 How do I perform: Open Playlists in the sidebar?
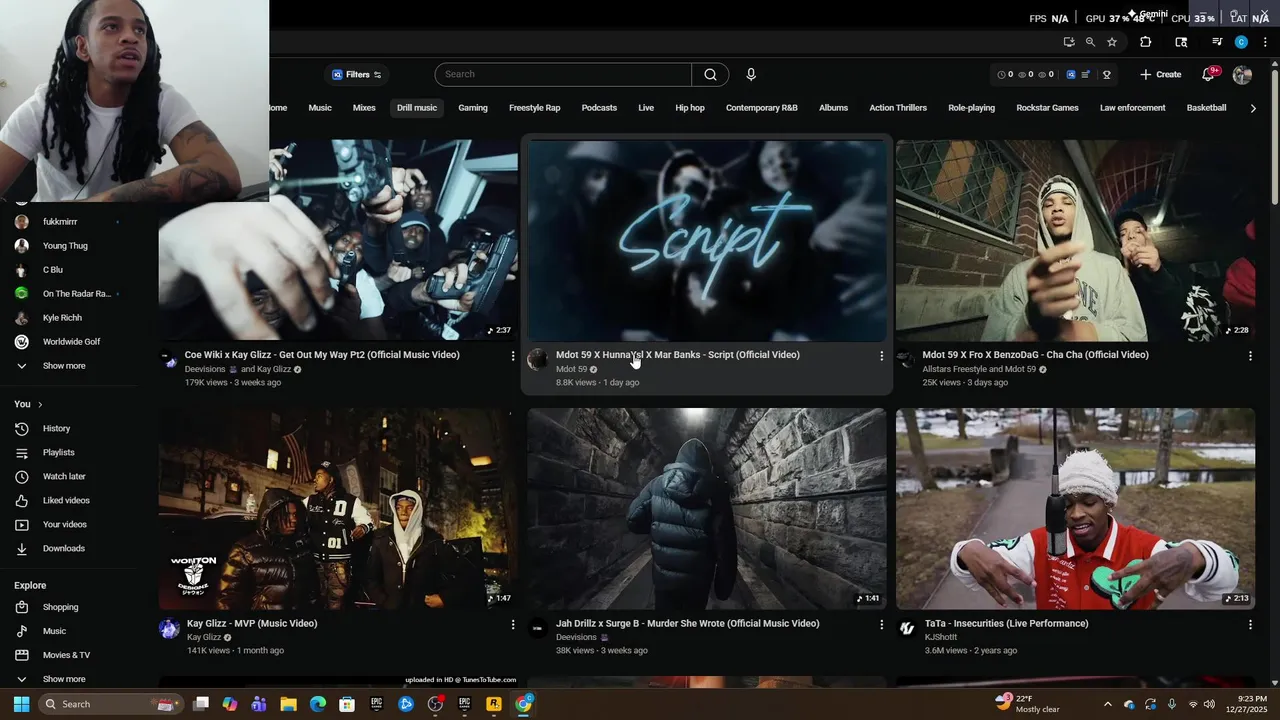click(x=58, y=452)
